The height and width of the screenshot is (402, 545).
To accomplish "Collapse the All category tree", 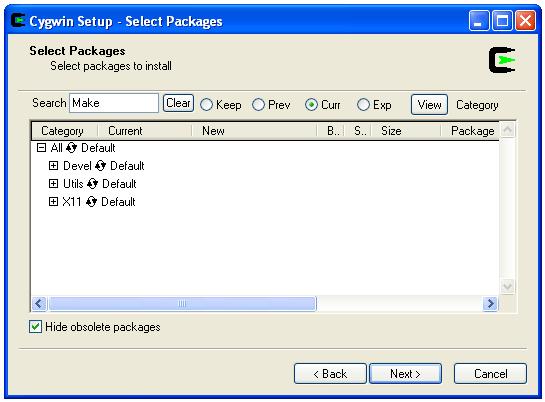I will click(x=41, y=148).
